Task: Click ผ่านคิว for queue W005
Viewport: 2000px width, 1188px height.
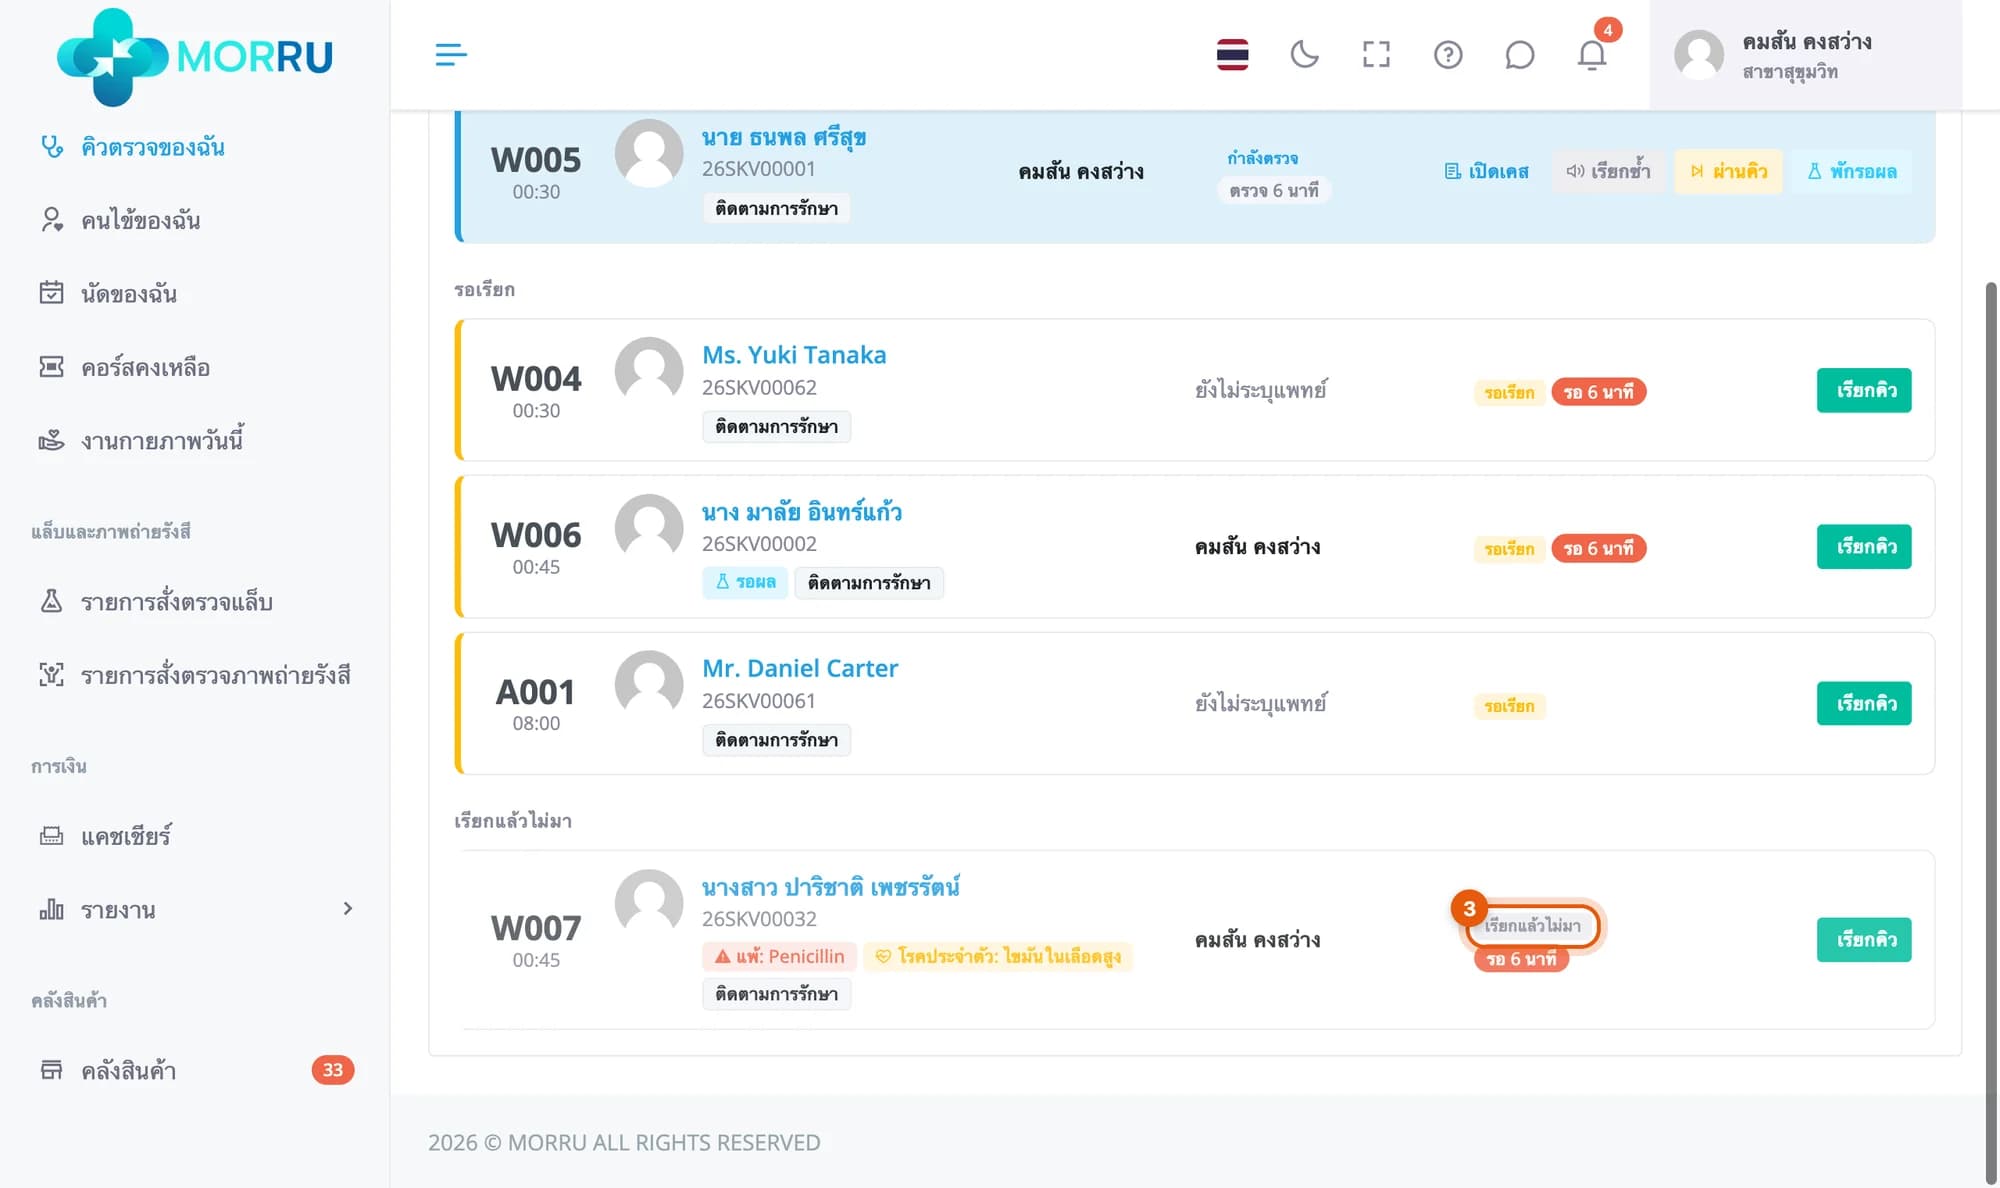Action: [x=1729, y=172]
